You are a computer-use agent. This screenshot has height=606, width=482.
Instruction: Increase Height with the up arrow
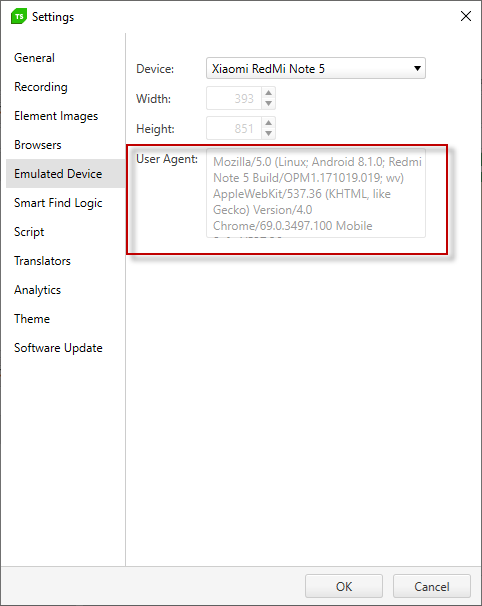point(268,123)
